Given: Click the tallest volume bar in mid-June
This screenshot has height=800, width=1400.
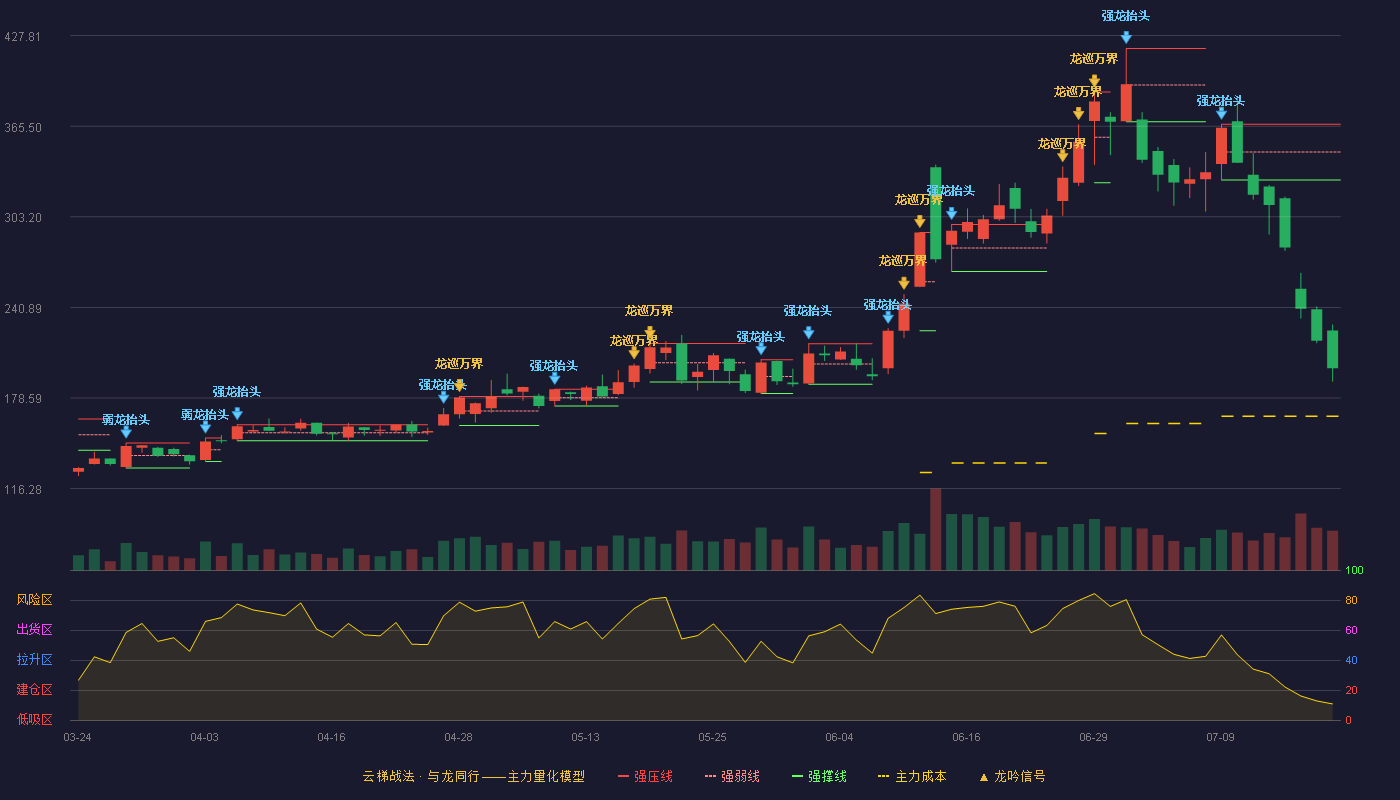Looking at the screenshot, I should pos(935,529).
